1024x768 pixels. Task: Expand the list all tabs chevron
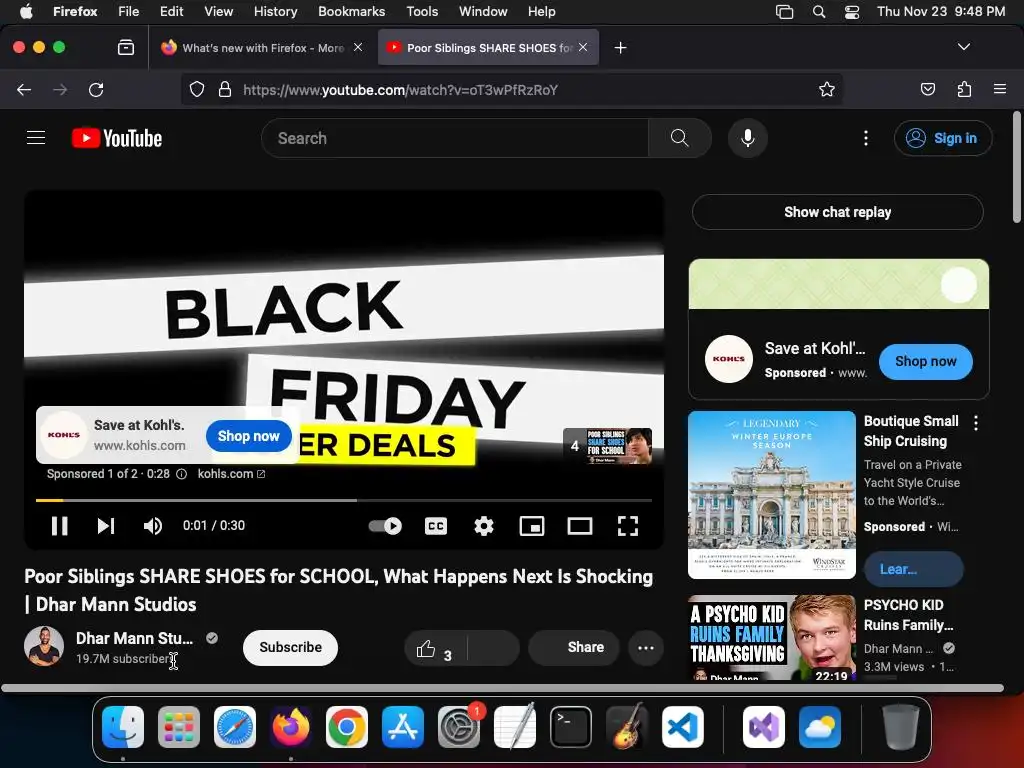tap(963, 47)
